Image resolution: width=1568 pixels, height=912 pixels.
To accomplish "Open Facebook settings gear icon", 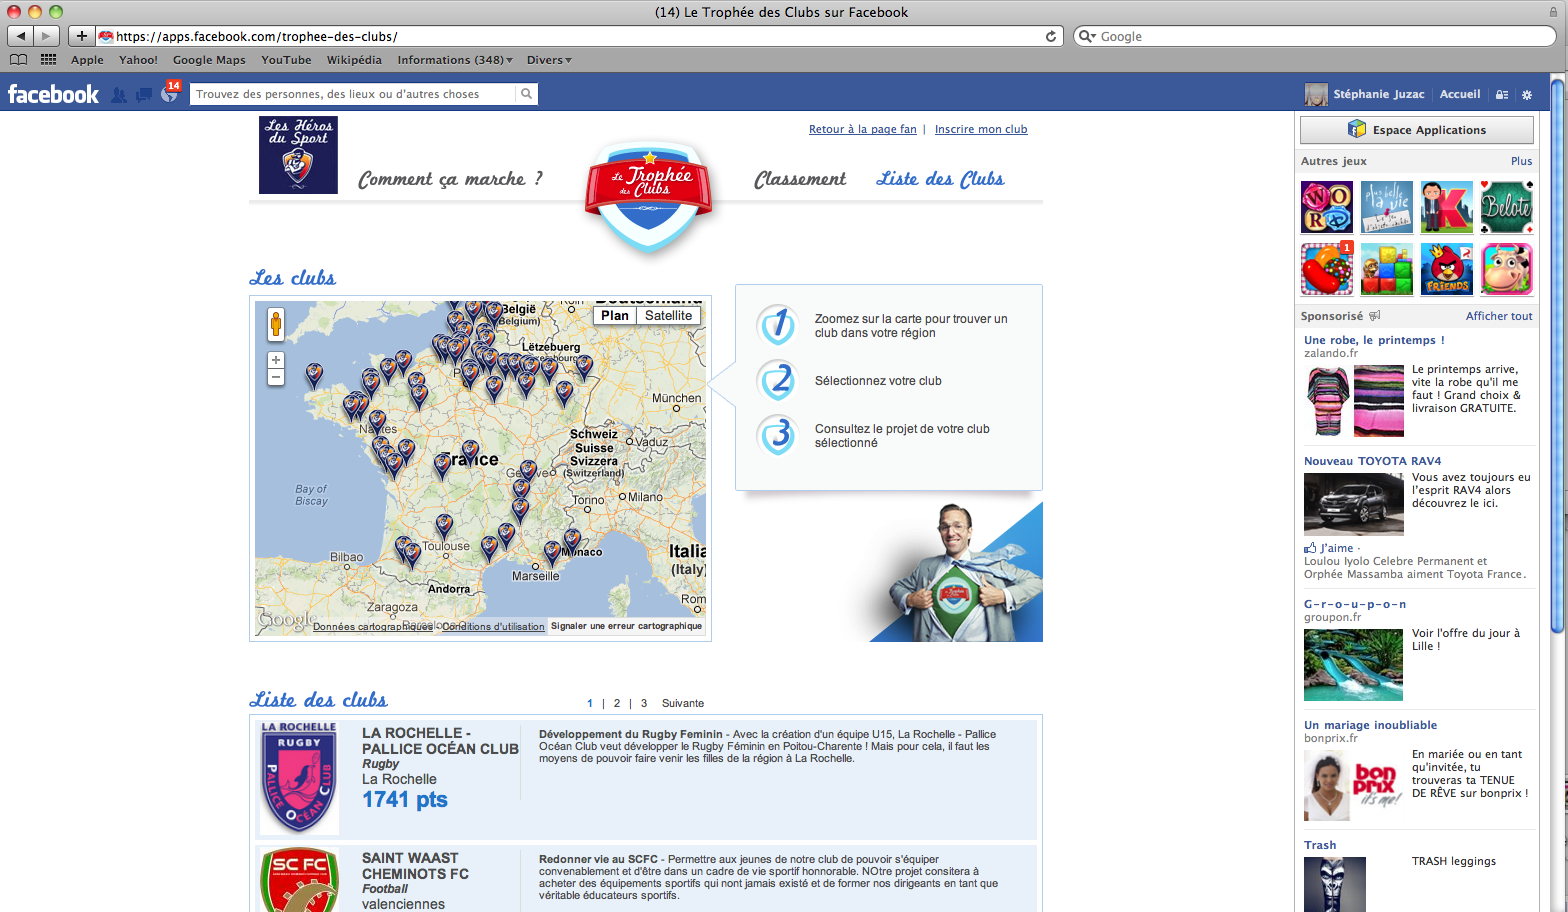I will click(x=1527, y=95).
